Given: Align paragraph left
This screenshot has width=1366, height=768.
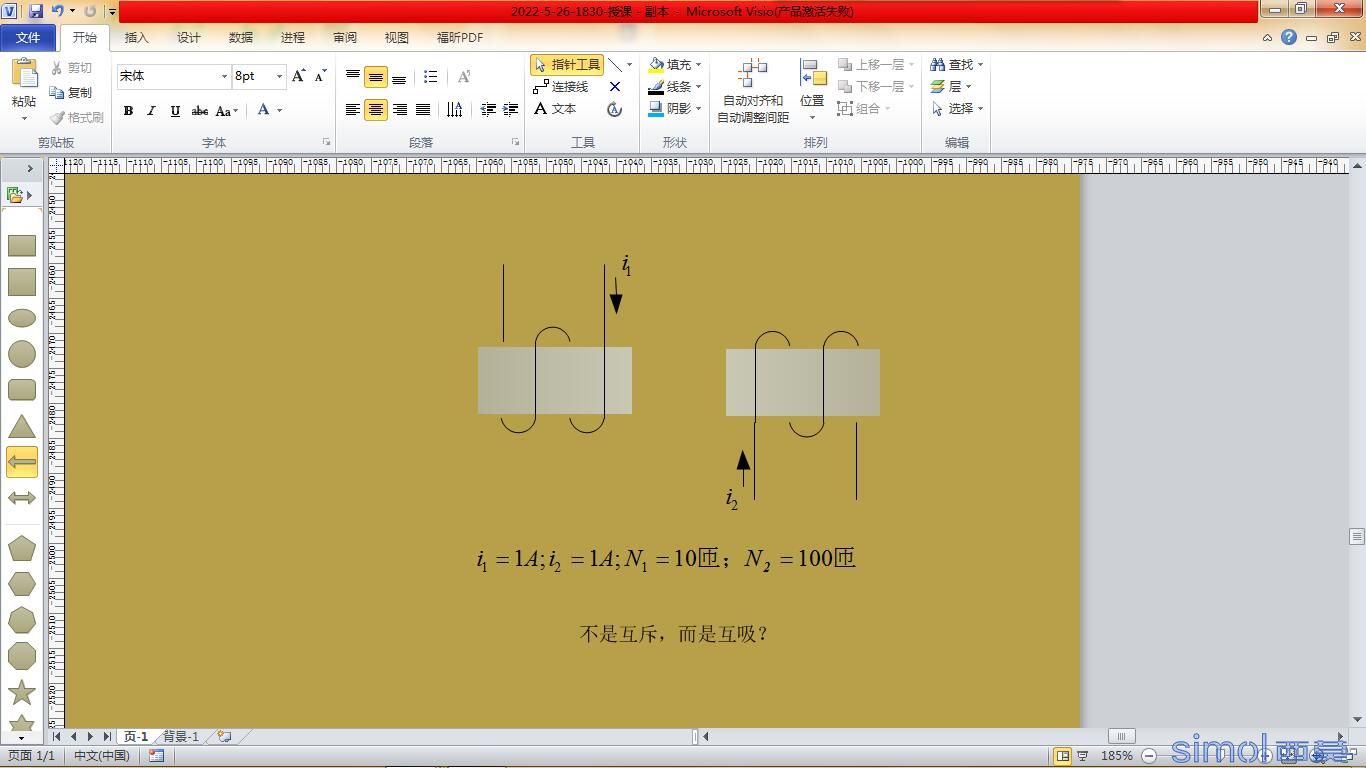Looking at the screenshot, I should tap(352, 110).
